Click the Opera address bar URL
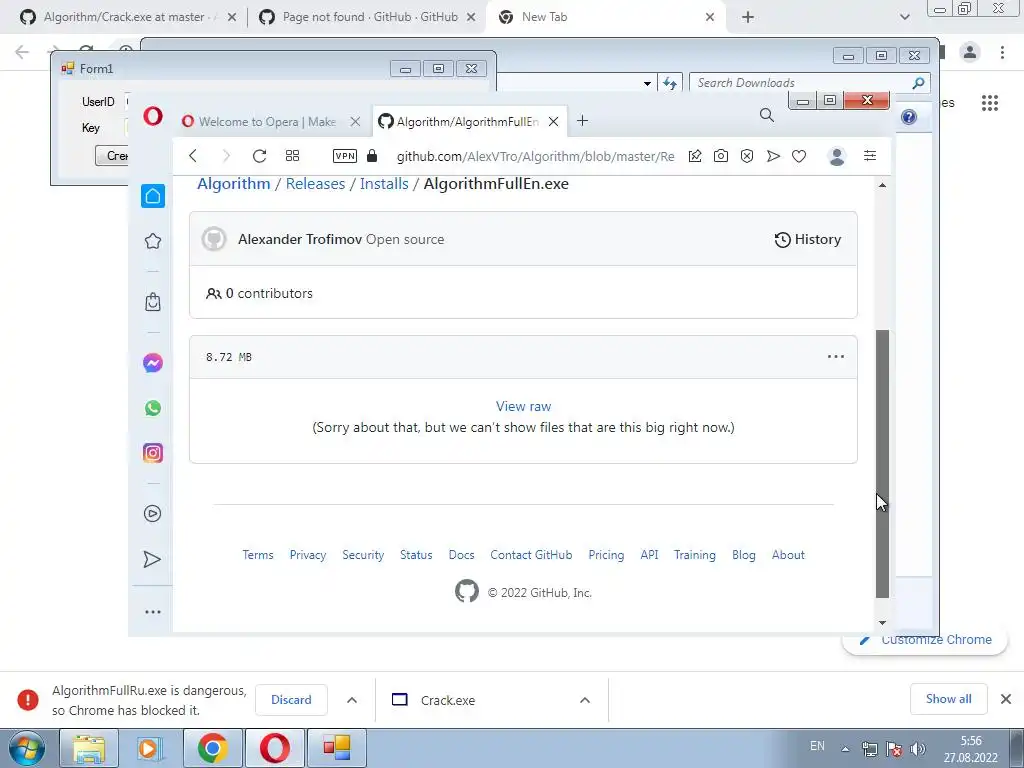1024x768 pixels. pos(536,156)
